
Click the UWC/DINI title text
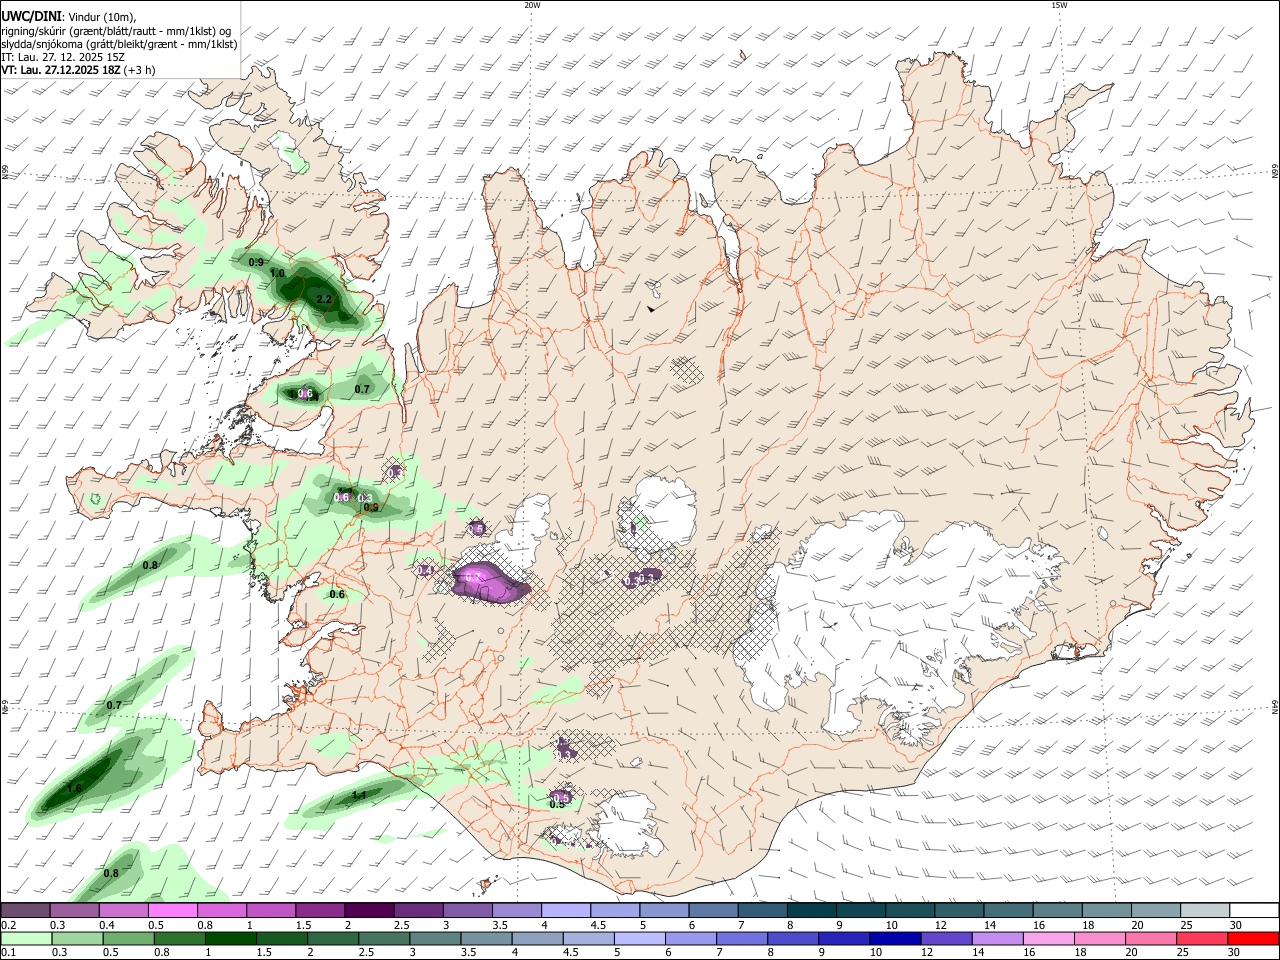point(30,17)
